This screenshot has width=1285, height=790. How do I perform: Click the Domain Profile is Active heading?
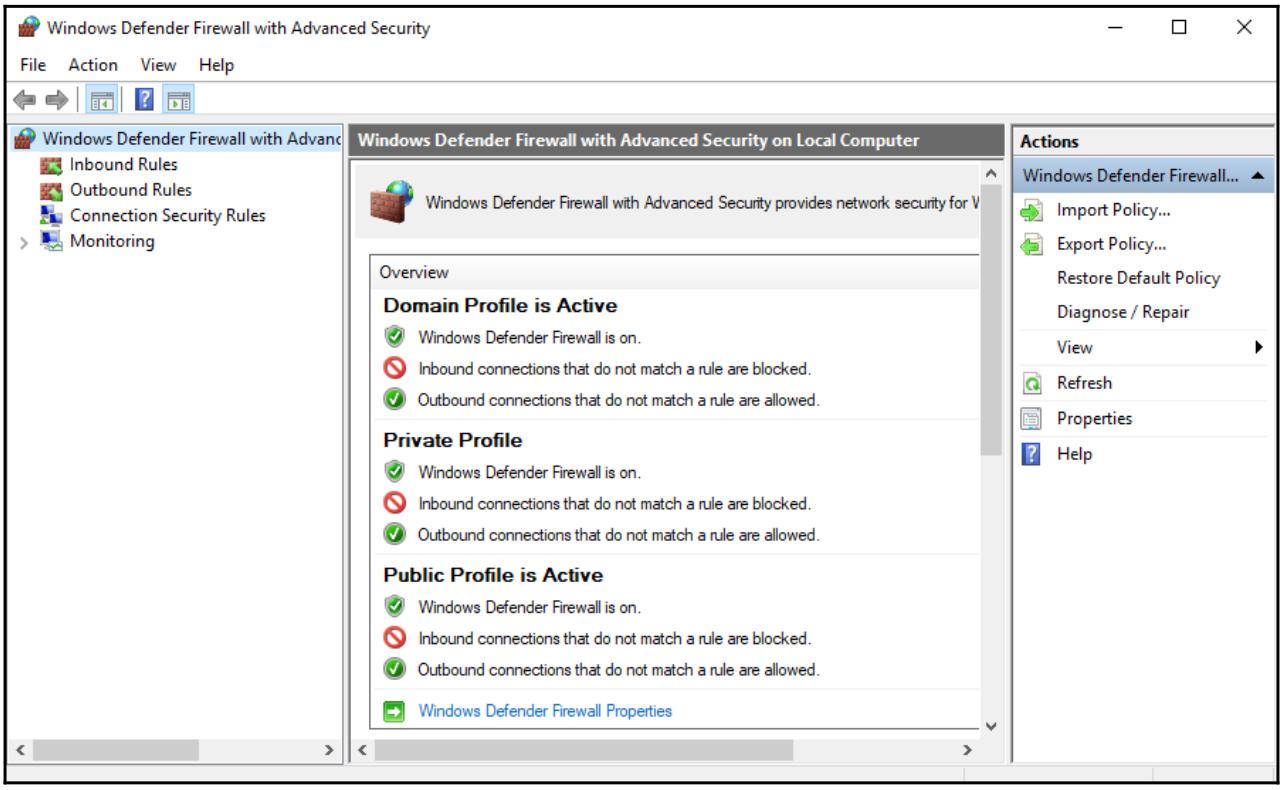[x=500, y=306]
